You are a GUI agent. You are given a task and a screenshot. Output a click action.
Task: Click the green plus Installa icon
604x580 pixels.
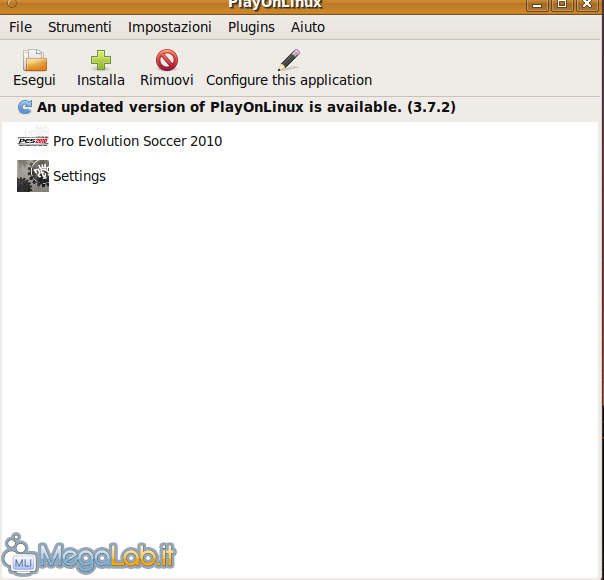(101, 60)
